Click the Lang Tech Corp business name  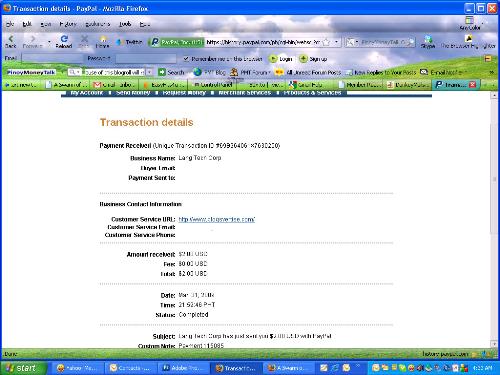pyautogui.click(x=200, y=158)
